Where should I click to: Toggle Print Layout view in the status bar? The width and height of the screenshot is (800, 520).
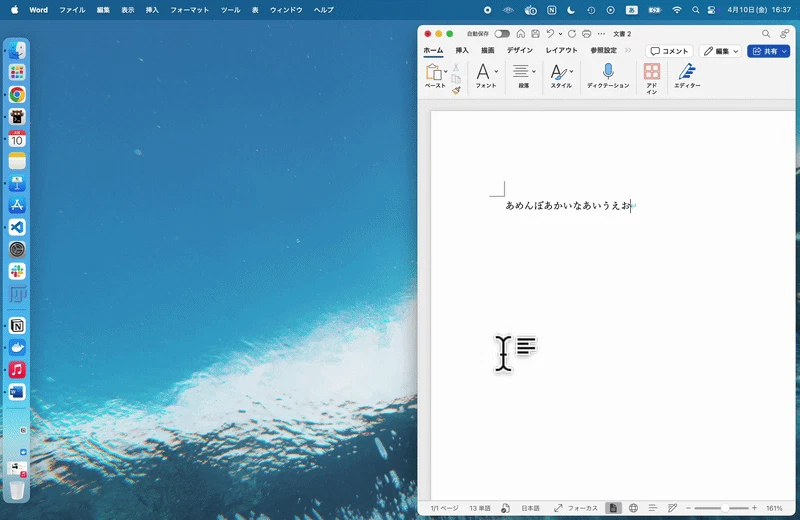coord(613,508)
